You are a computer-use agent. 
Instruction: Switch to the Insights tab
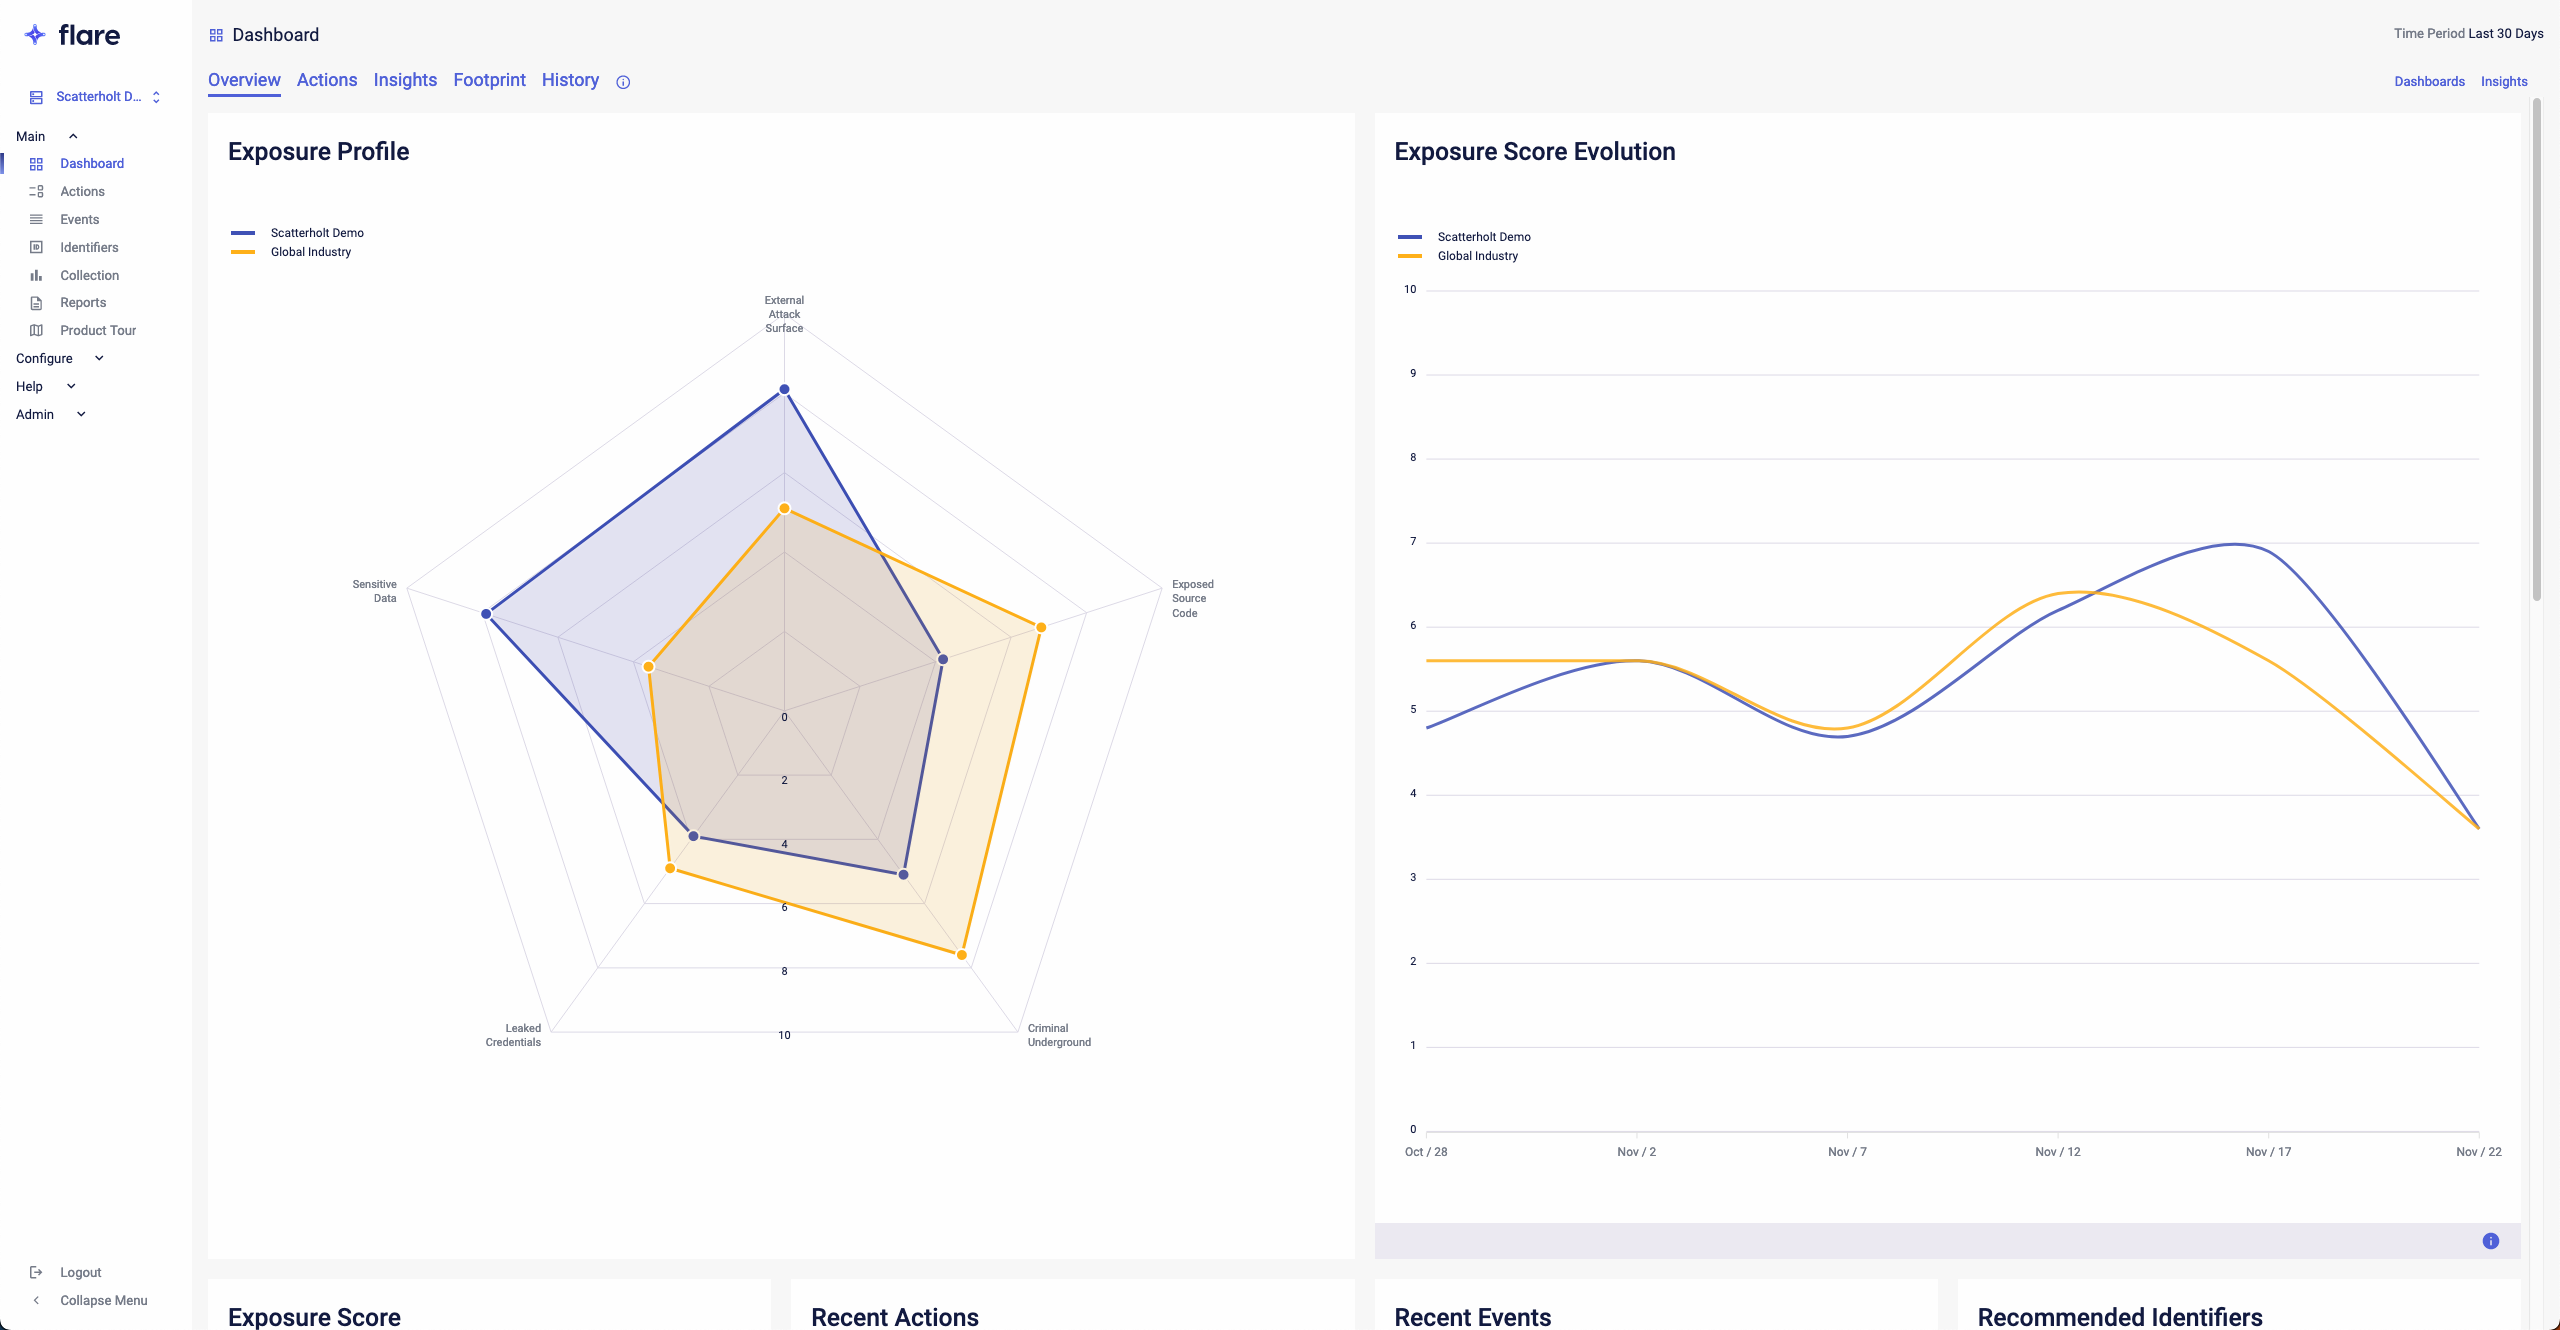click(x=405, y=80)
